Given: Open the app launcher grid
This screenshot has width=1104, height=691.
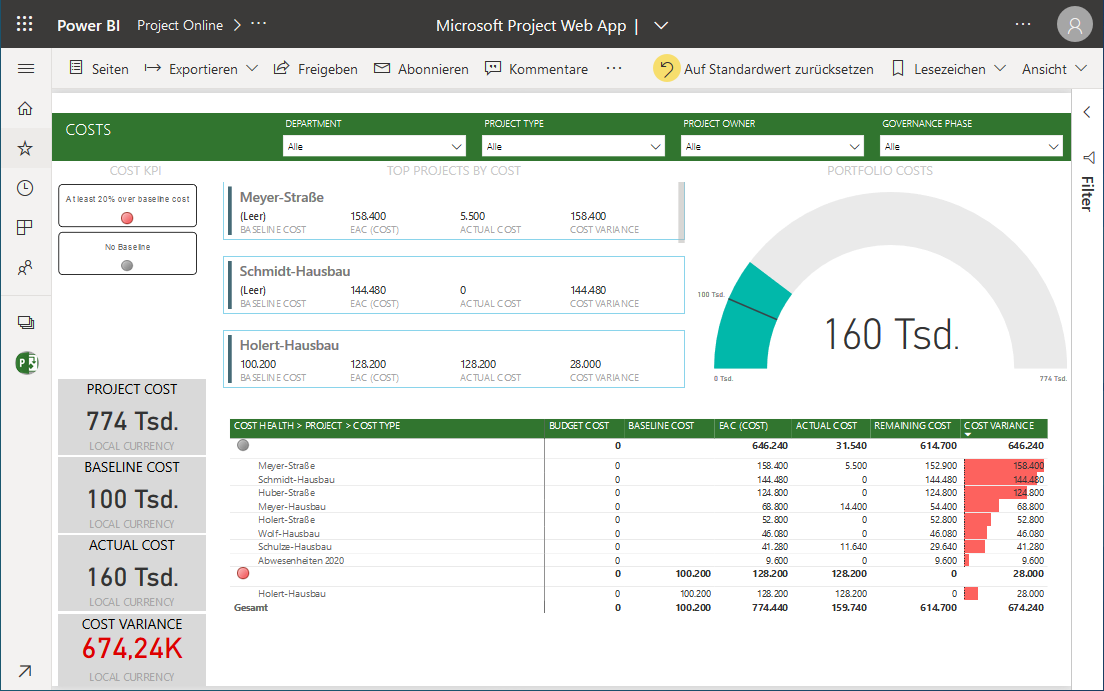Looking at the screenshot, I should click(x=25, y=25).
